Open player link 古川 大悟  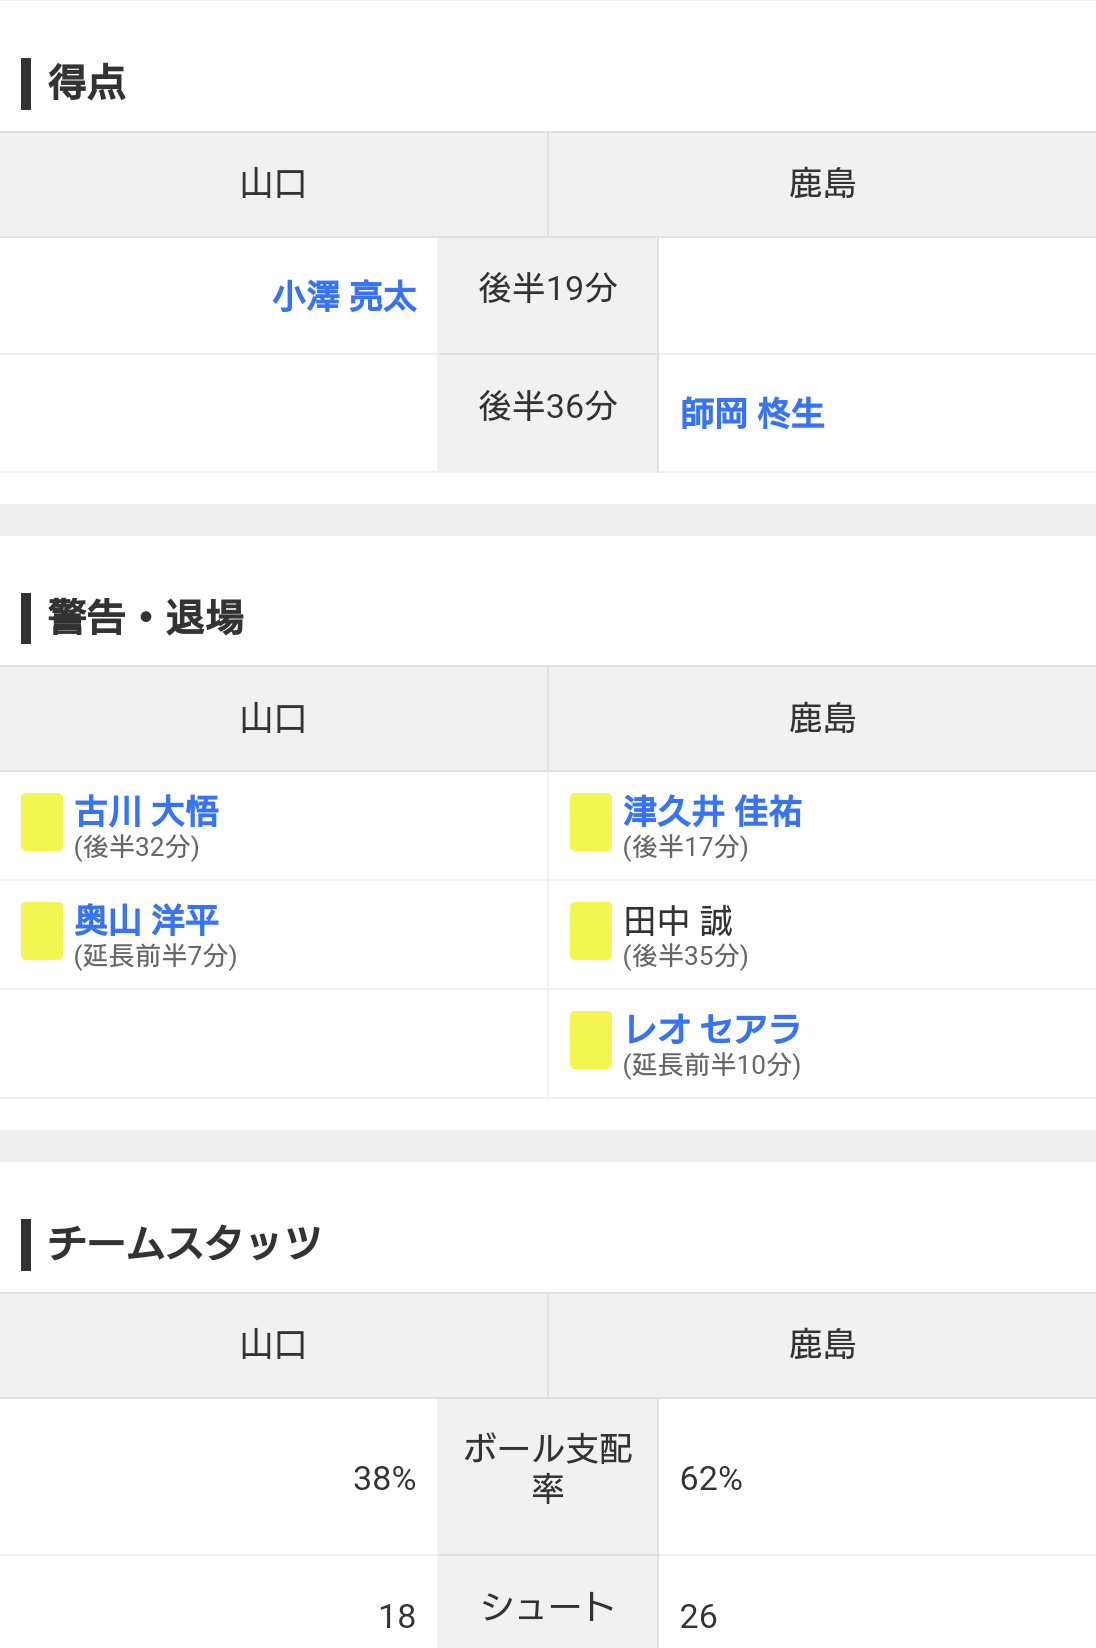point(146,811)
